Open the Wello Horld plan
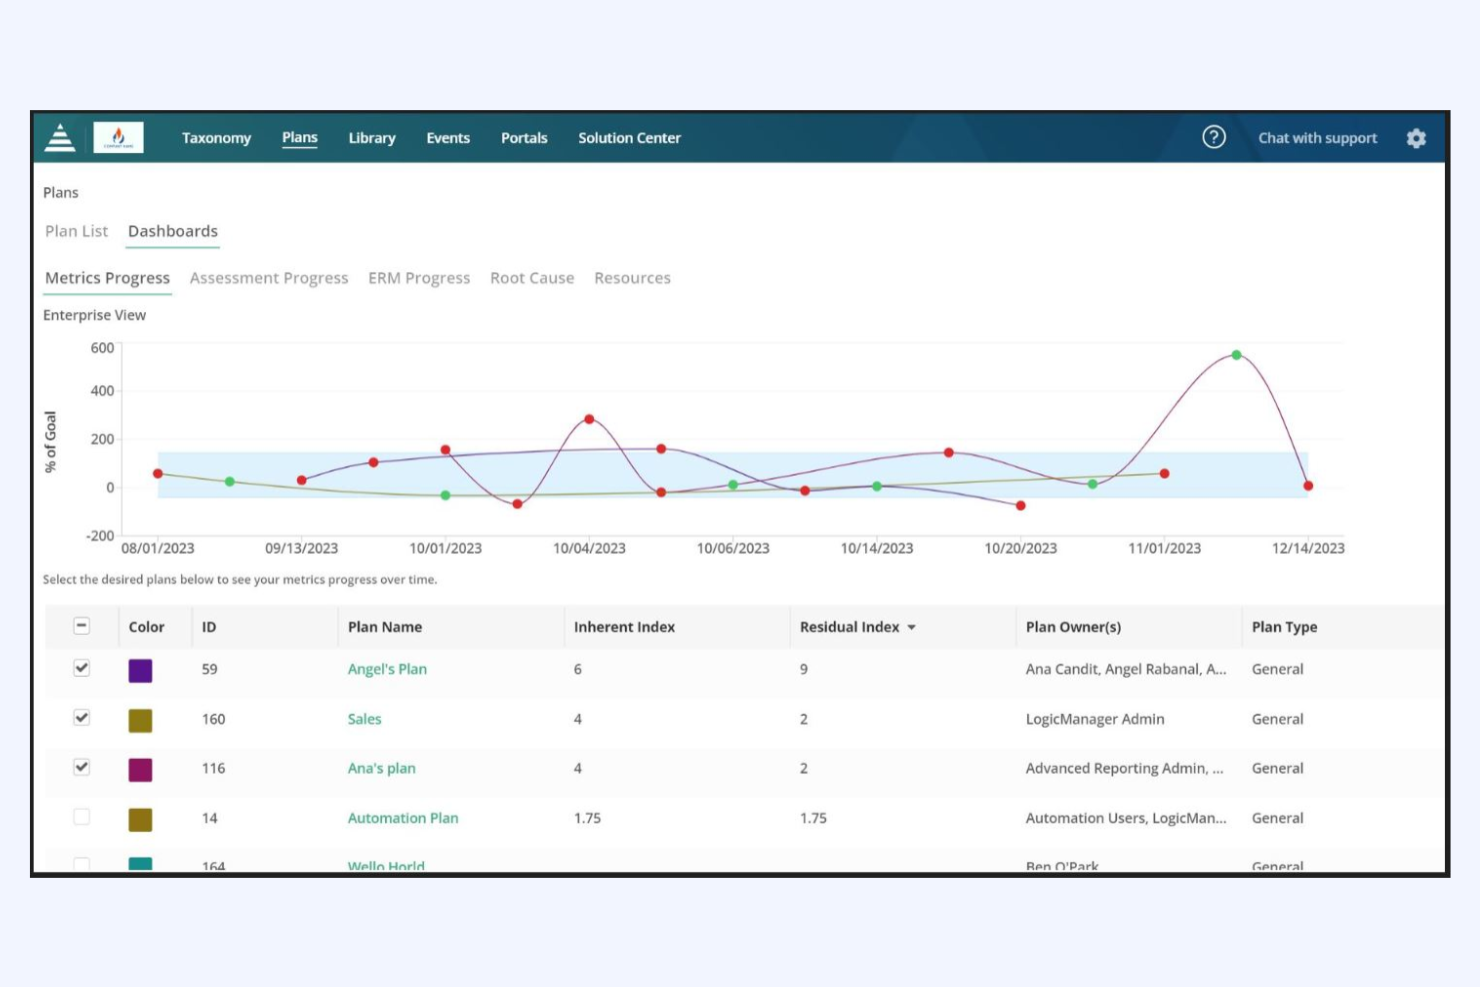1480x987 pixels. pos(386,863)
